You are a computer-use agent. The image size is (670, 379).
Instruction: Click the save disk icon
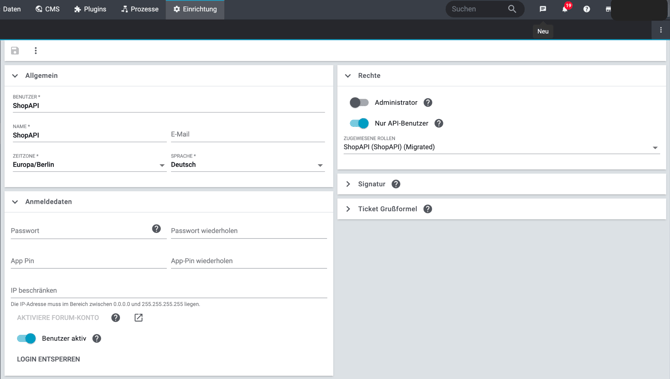tap(15, 51)
